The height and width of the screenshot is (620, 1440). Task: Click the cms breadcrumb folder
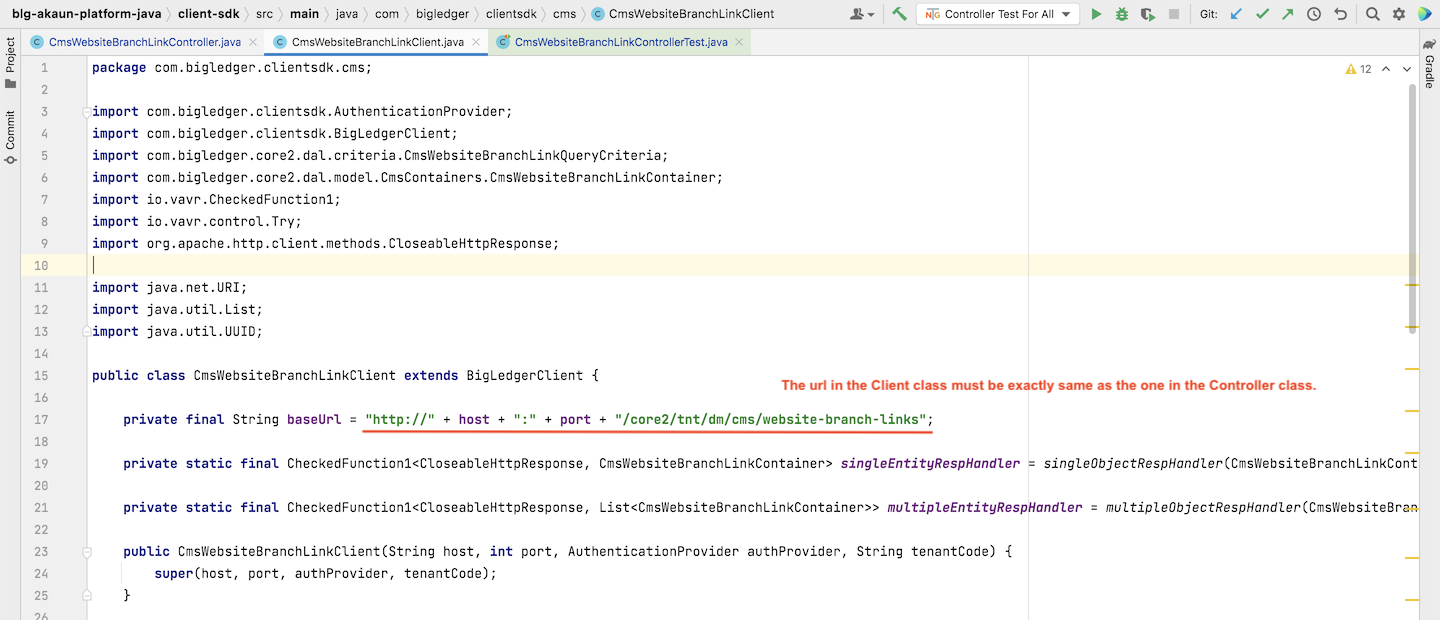tap(564, 14)
